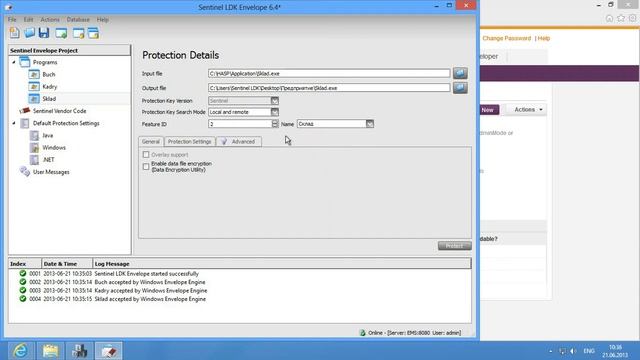The height and width of the screenshot is (360, 640).
Task: Click the New button in browser window
Action: click(488, 110)
